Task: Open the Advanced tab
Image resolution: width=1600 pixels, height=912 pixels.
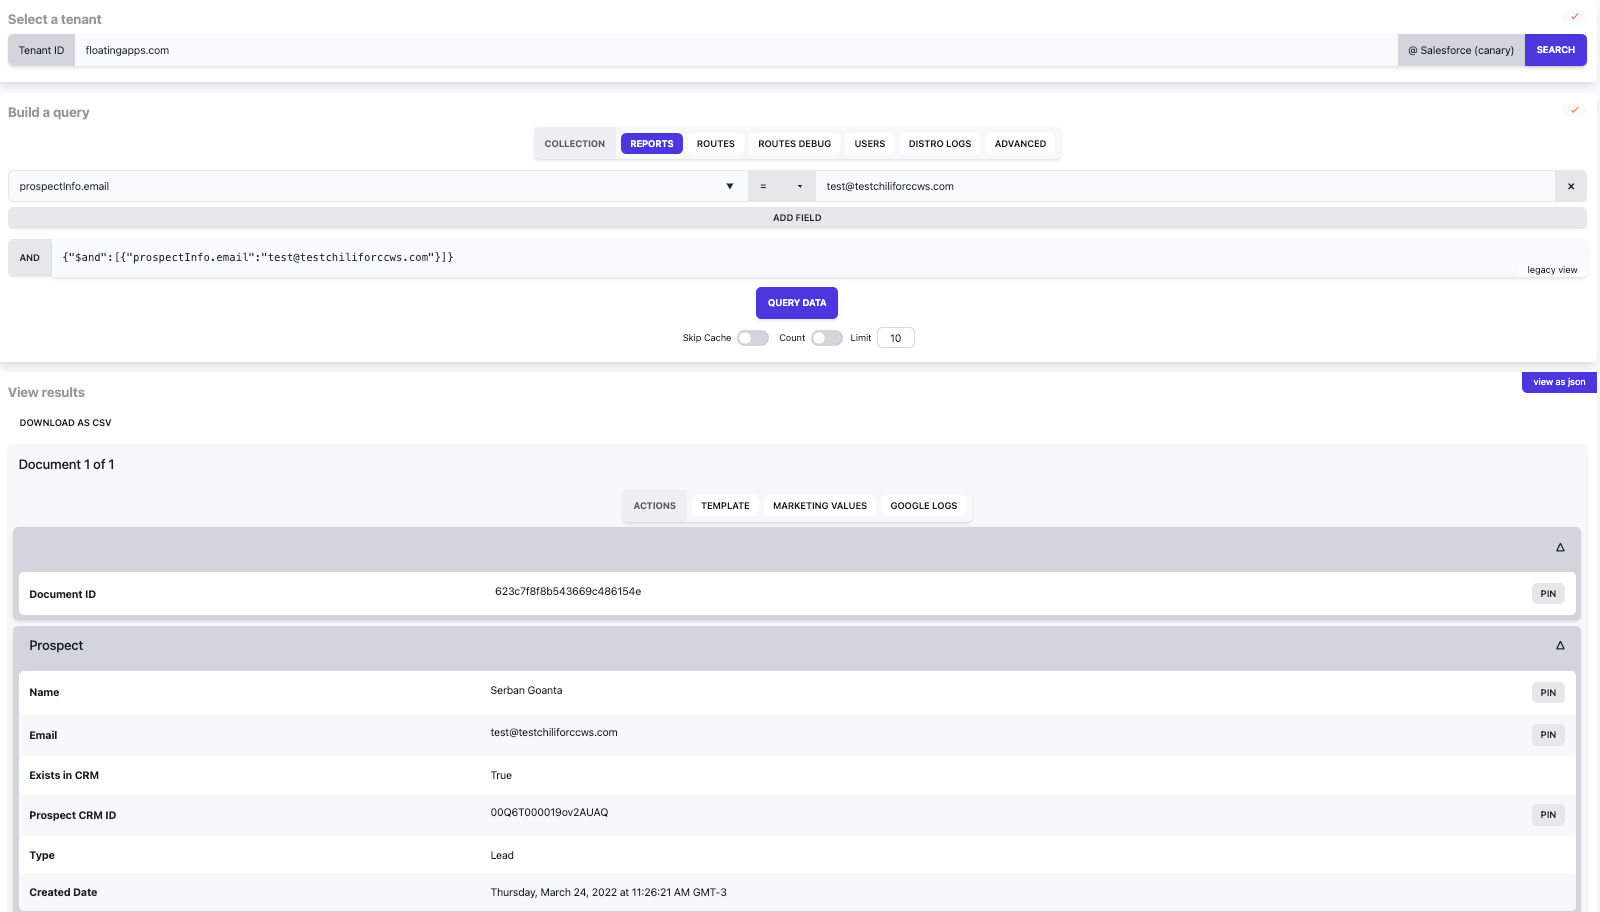Action: click(1021, 144)
